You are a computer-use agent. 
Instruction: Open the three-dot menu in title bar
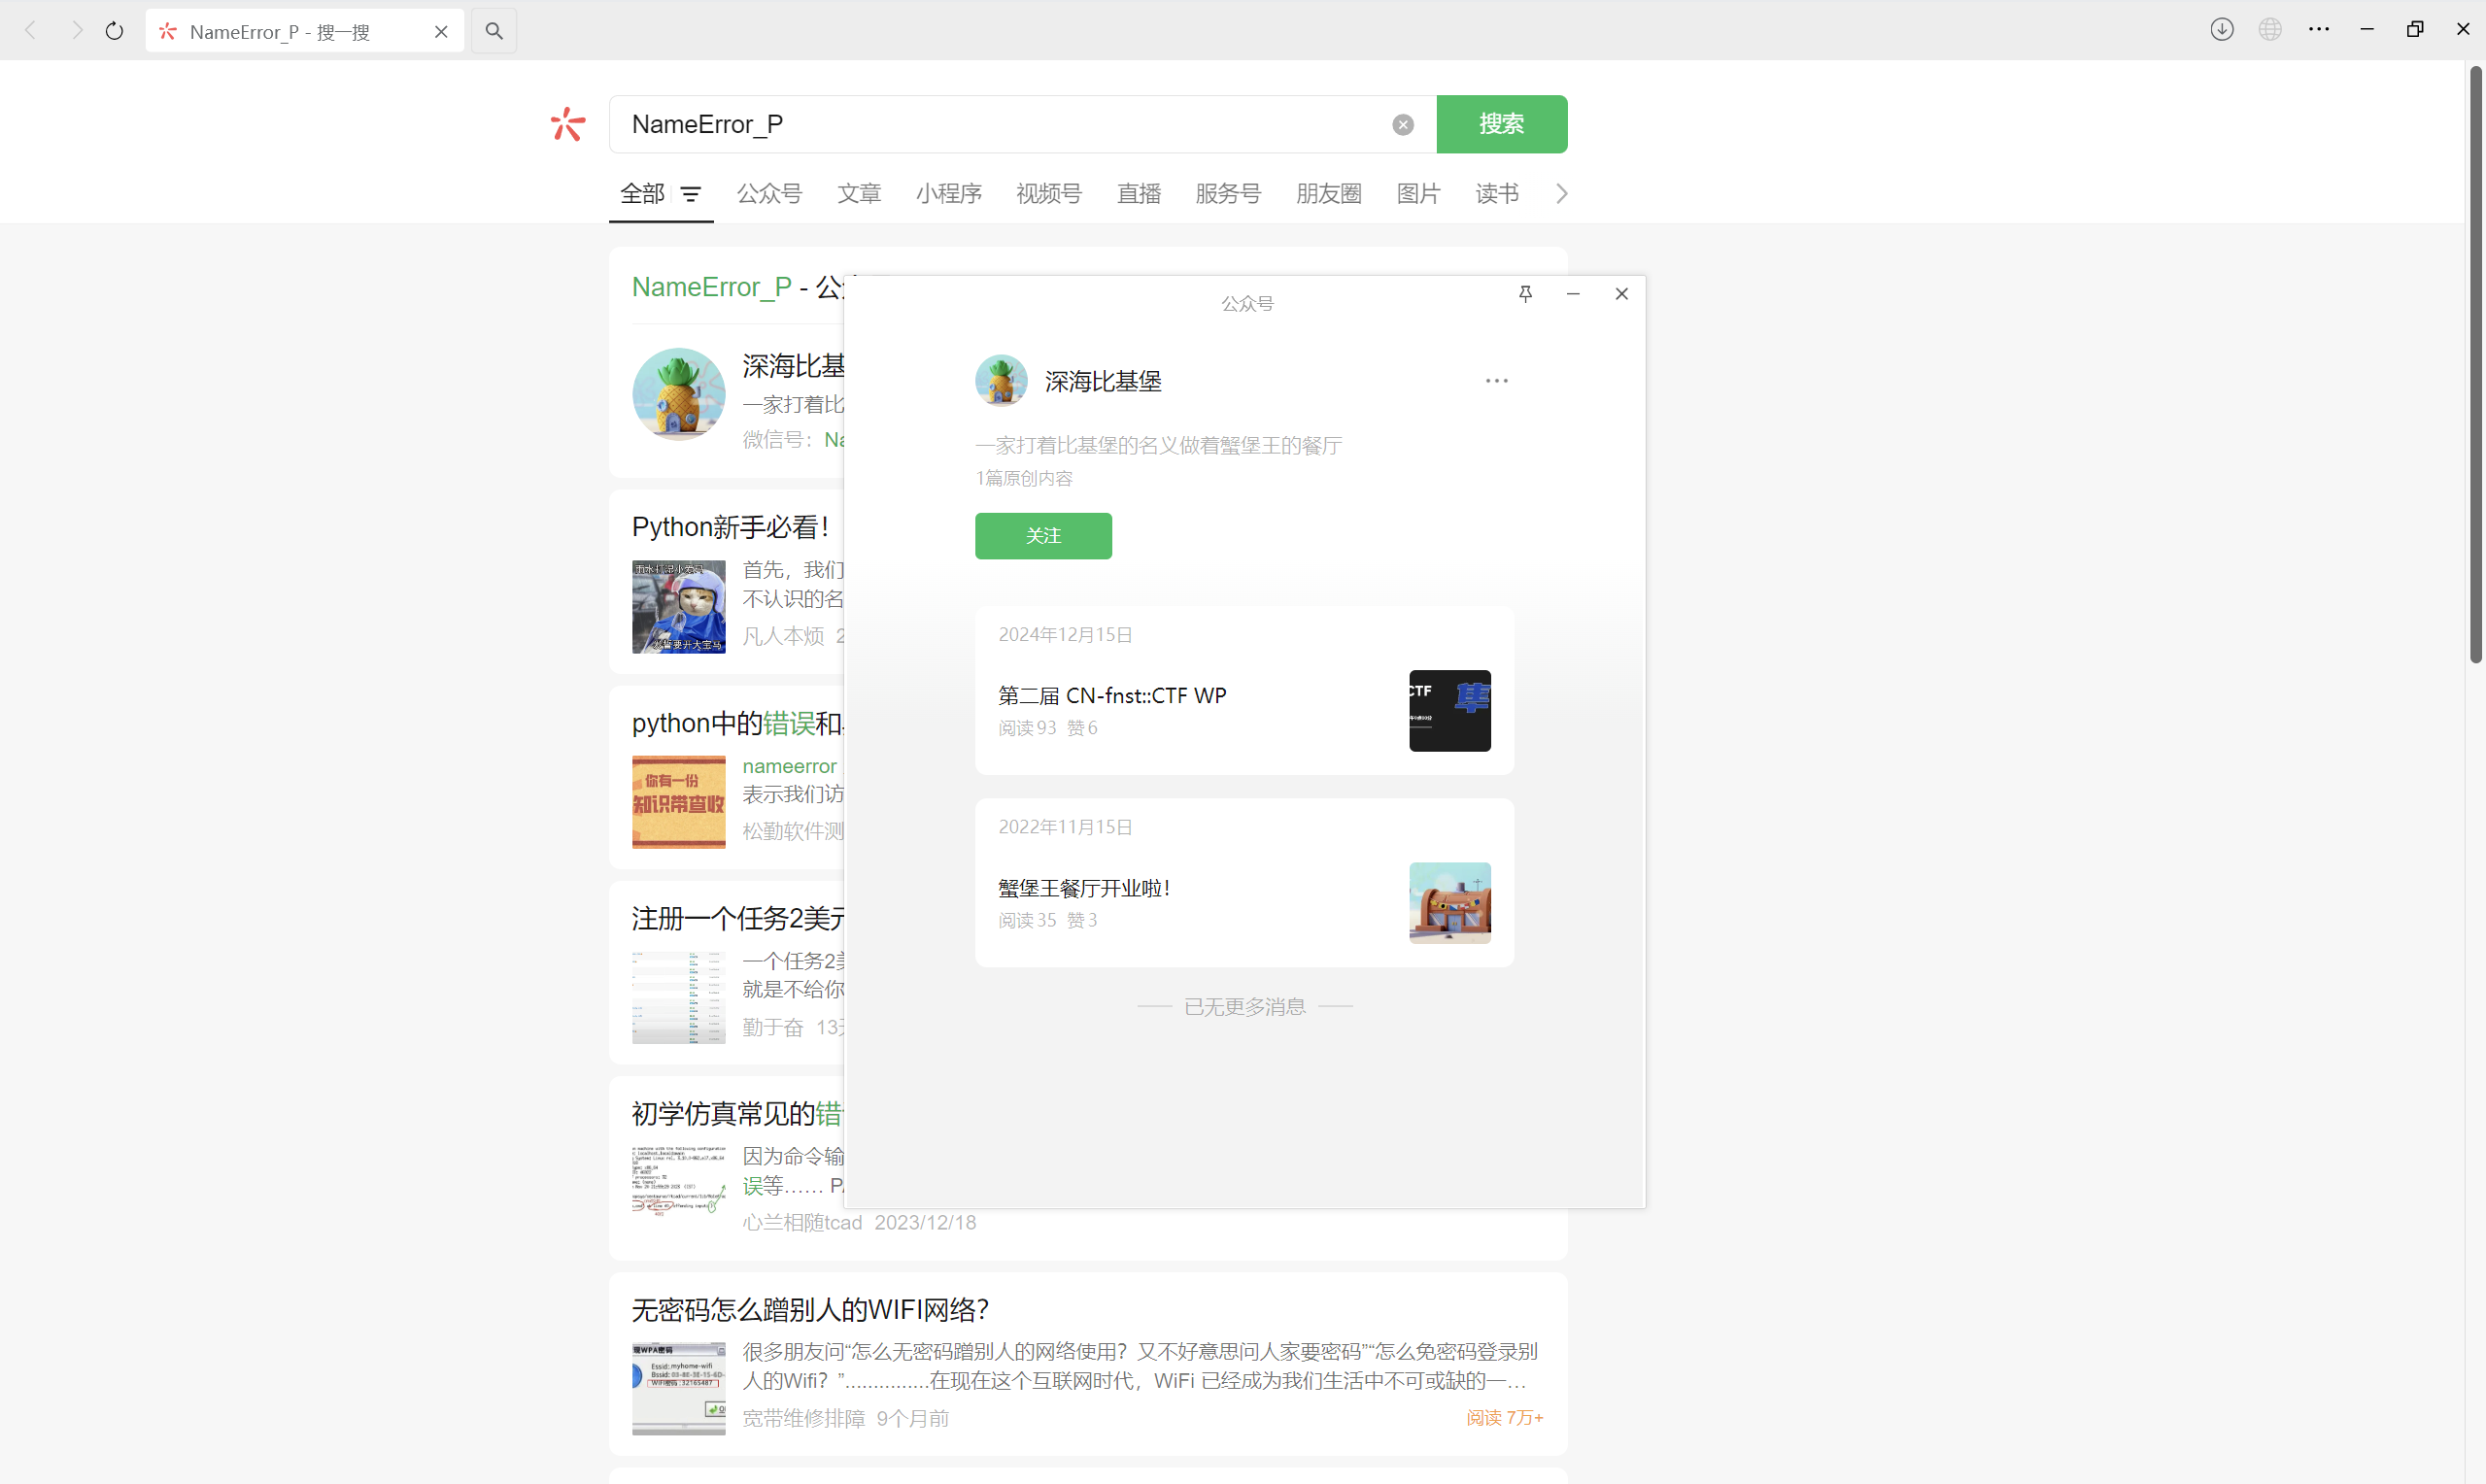click(2319, 30)
